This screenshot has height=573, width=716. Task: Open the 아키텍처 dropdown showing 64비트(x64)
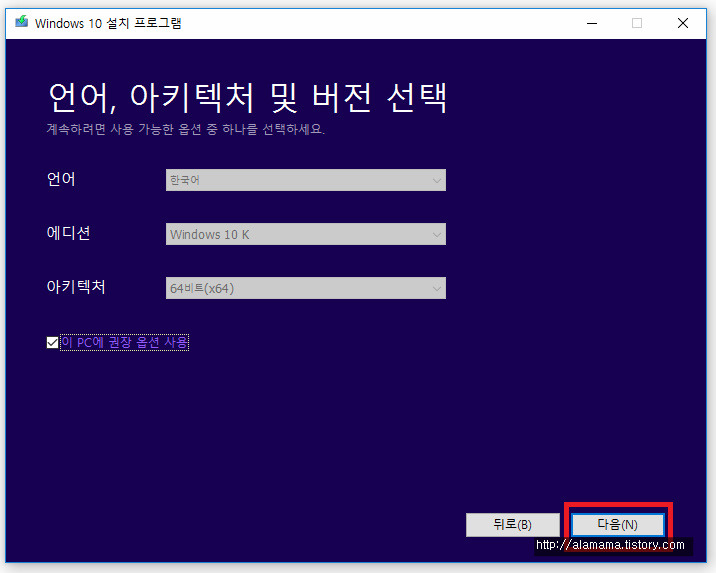(305, 288)
